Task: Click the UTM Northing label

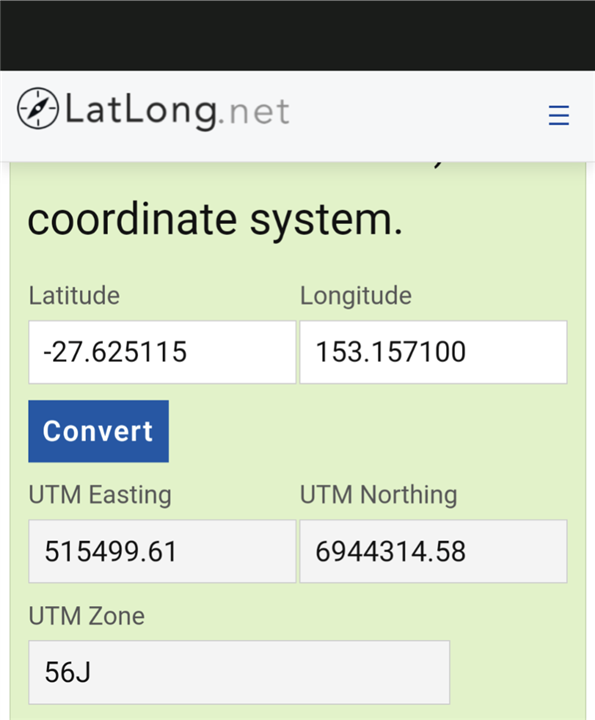Action: coord(379,495)
